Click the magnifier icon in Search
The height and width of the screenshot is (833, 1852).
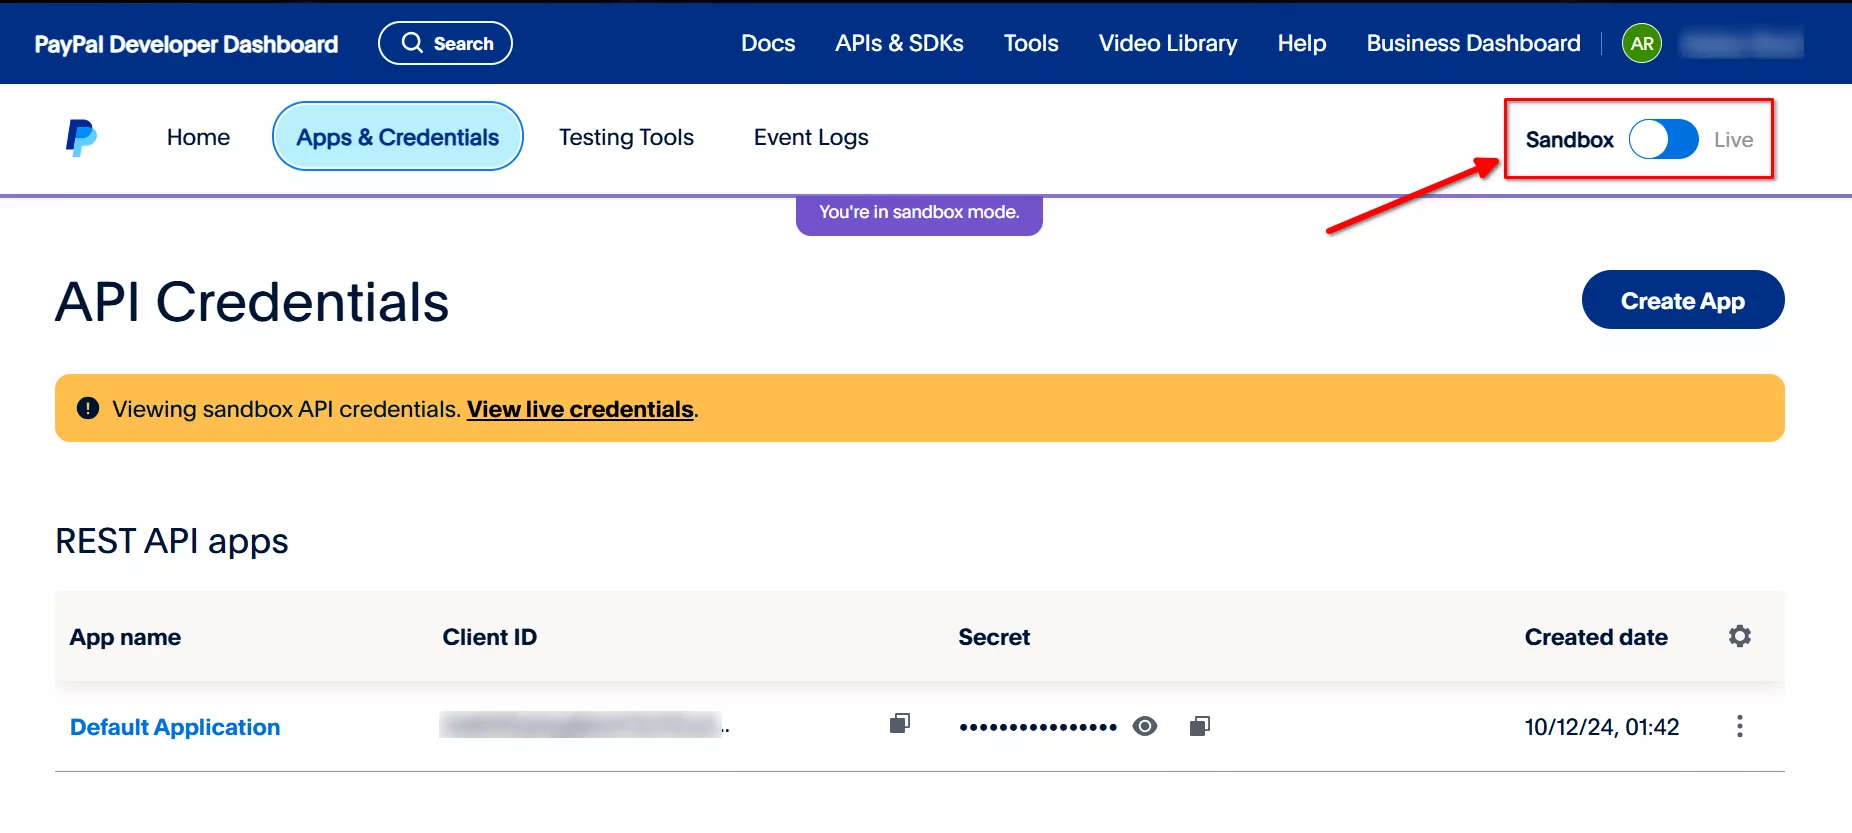[x=412, y=43]
